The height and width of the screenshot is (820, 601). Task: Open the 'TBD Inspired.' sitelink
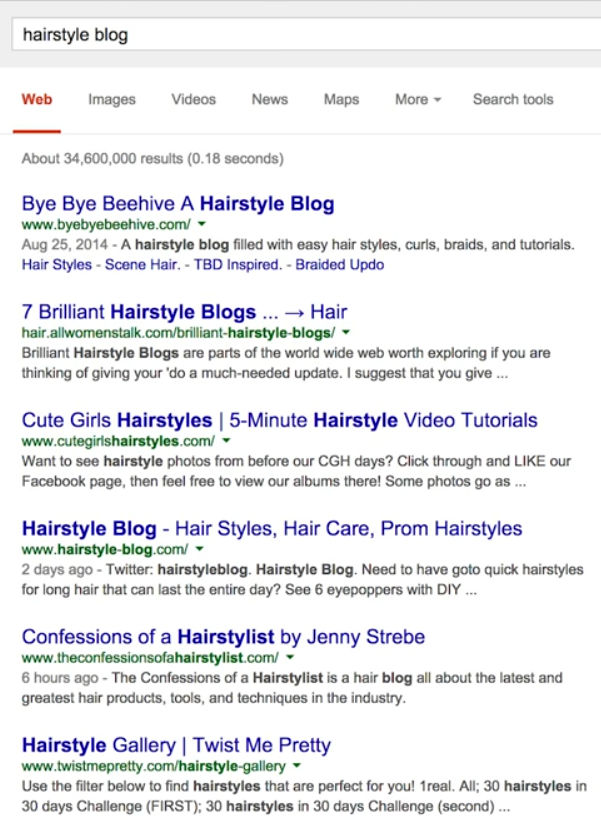(237, 265)
